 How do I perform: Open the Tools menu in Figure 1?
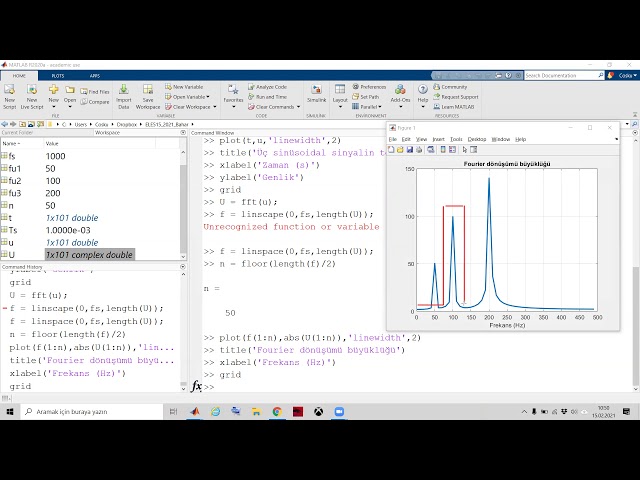click(456, 139)
